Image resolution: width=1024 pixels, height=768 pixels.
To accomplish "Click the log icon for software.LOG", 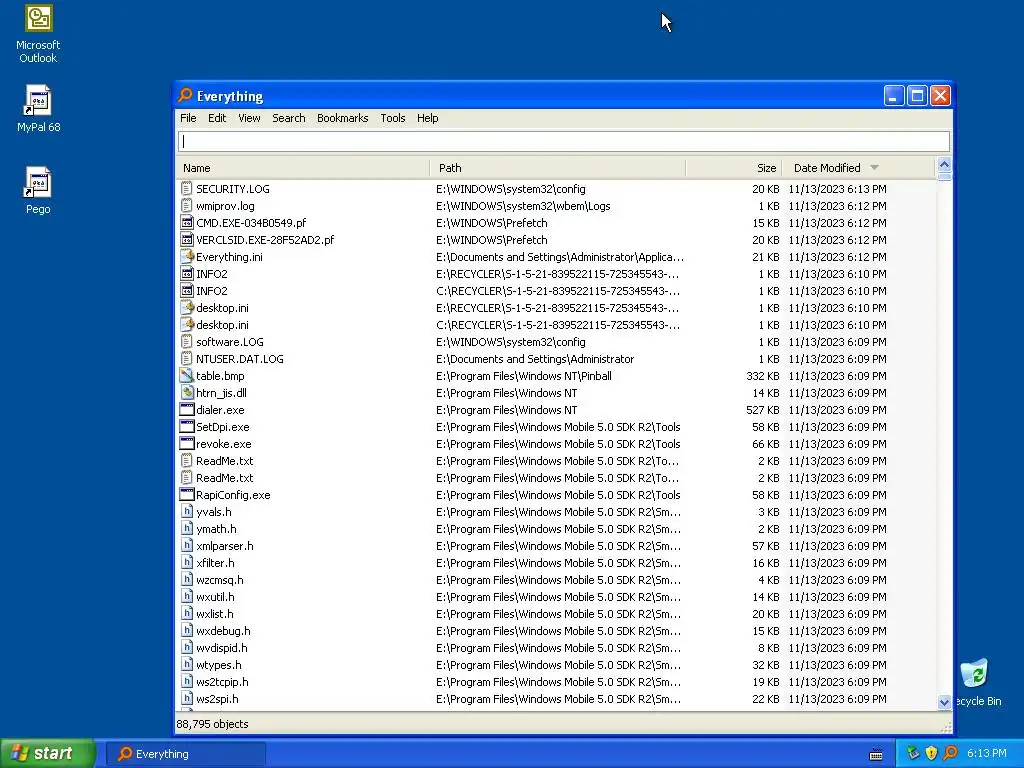I will (x=187, y=342).
